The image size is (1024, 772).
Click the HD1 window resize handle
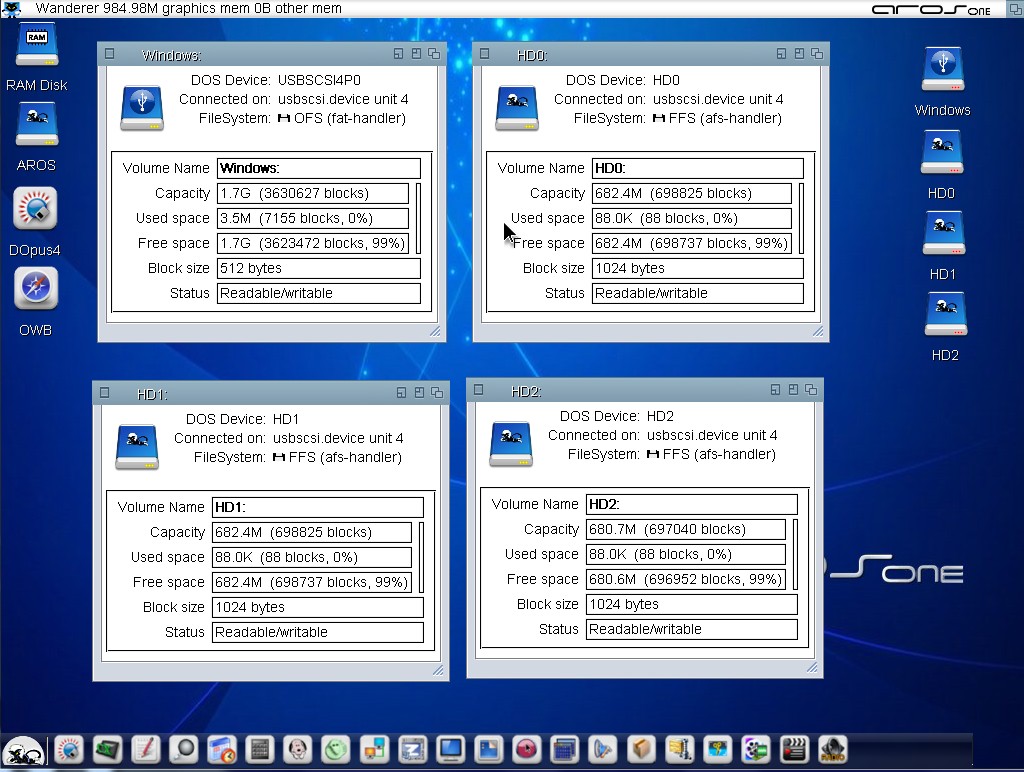(x=436, y=671)
